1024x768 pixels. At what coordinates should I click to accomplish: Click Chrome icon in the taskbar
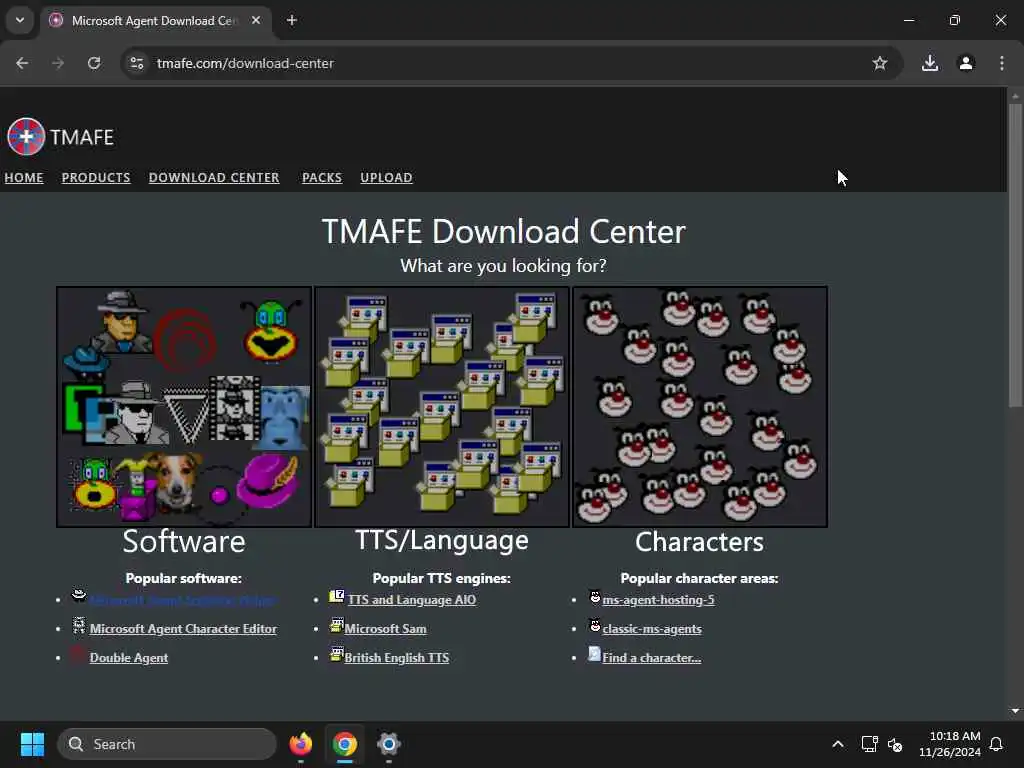[x=345, y=744]
